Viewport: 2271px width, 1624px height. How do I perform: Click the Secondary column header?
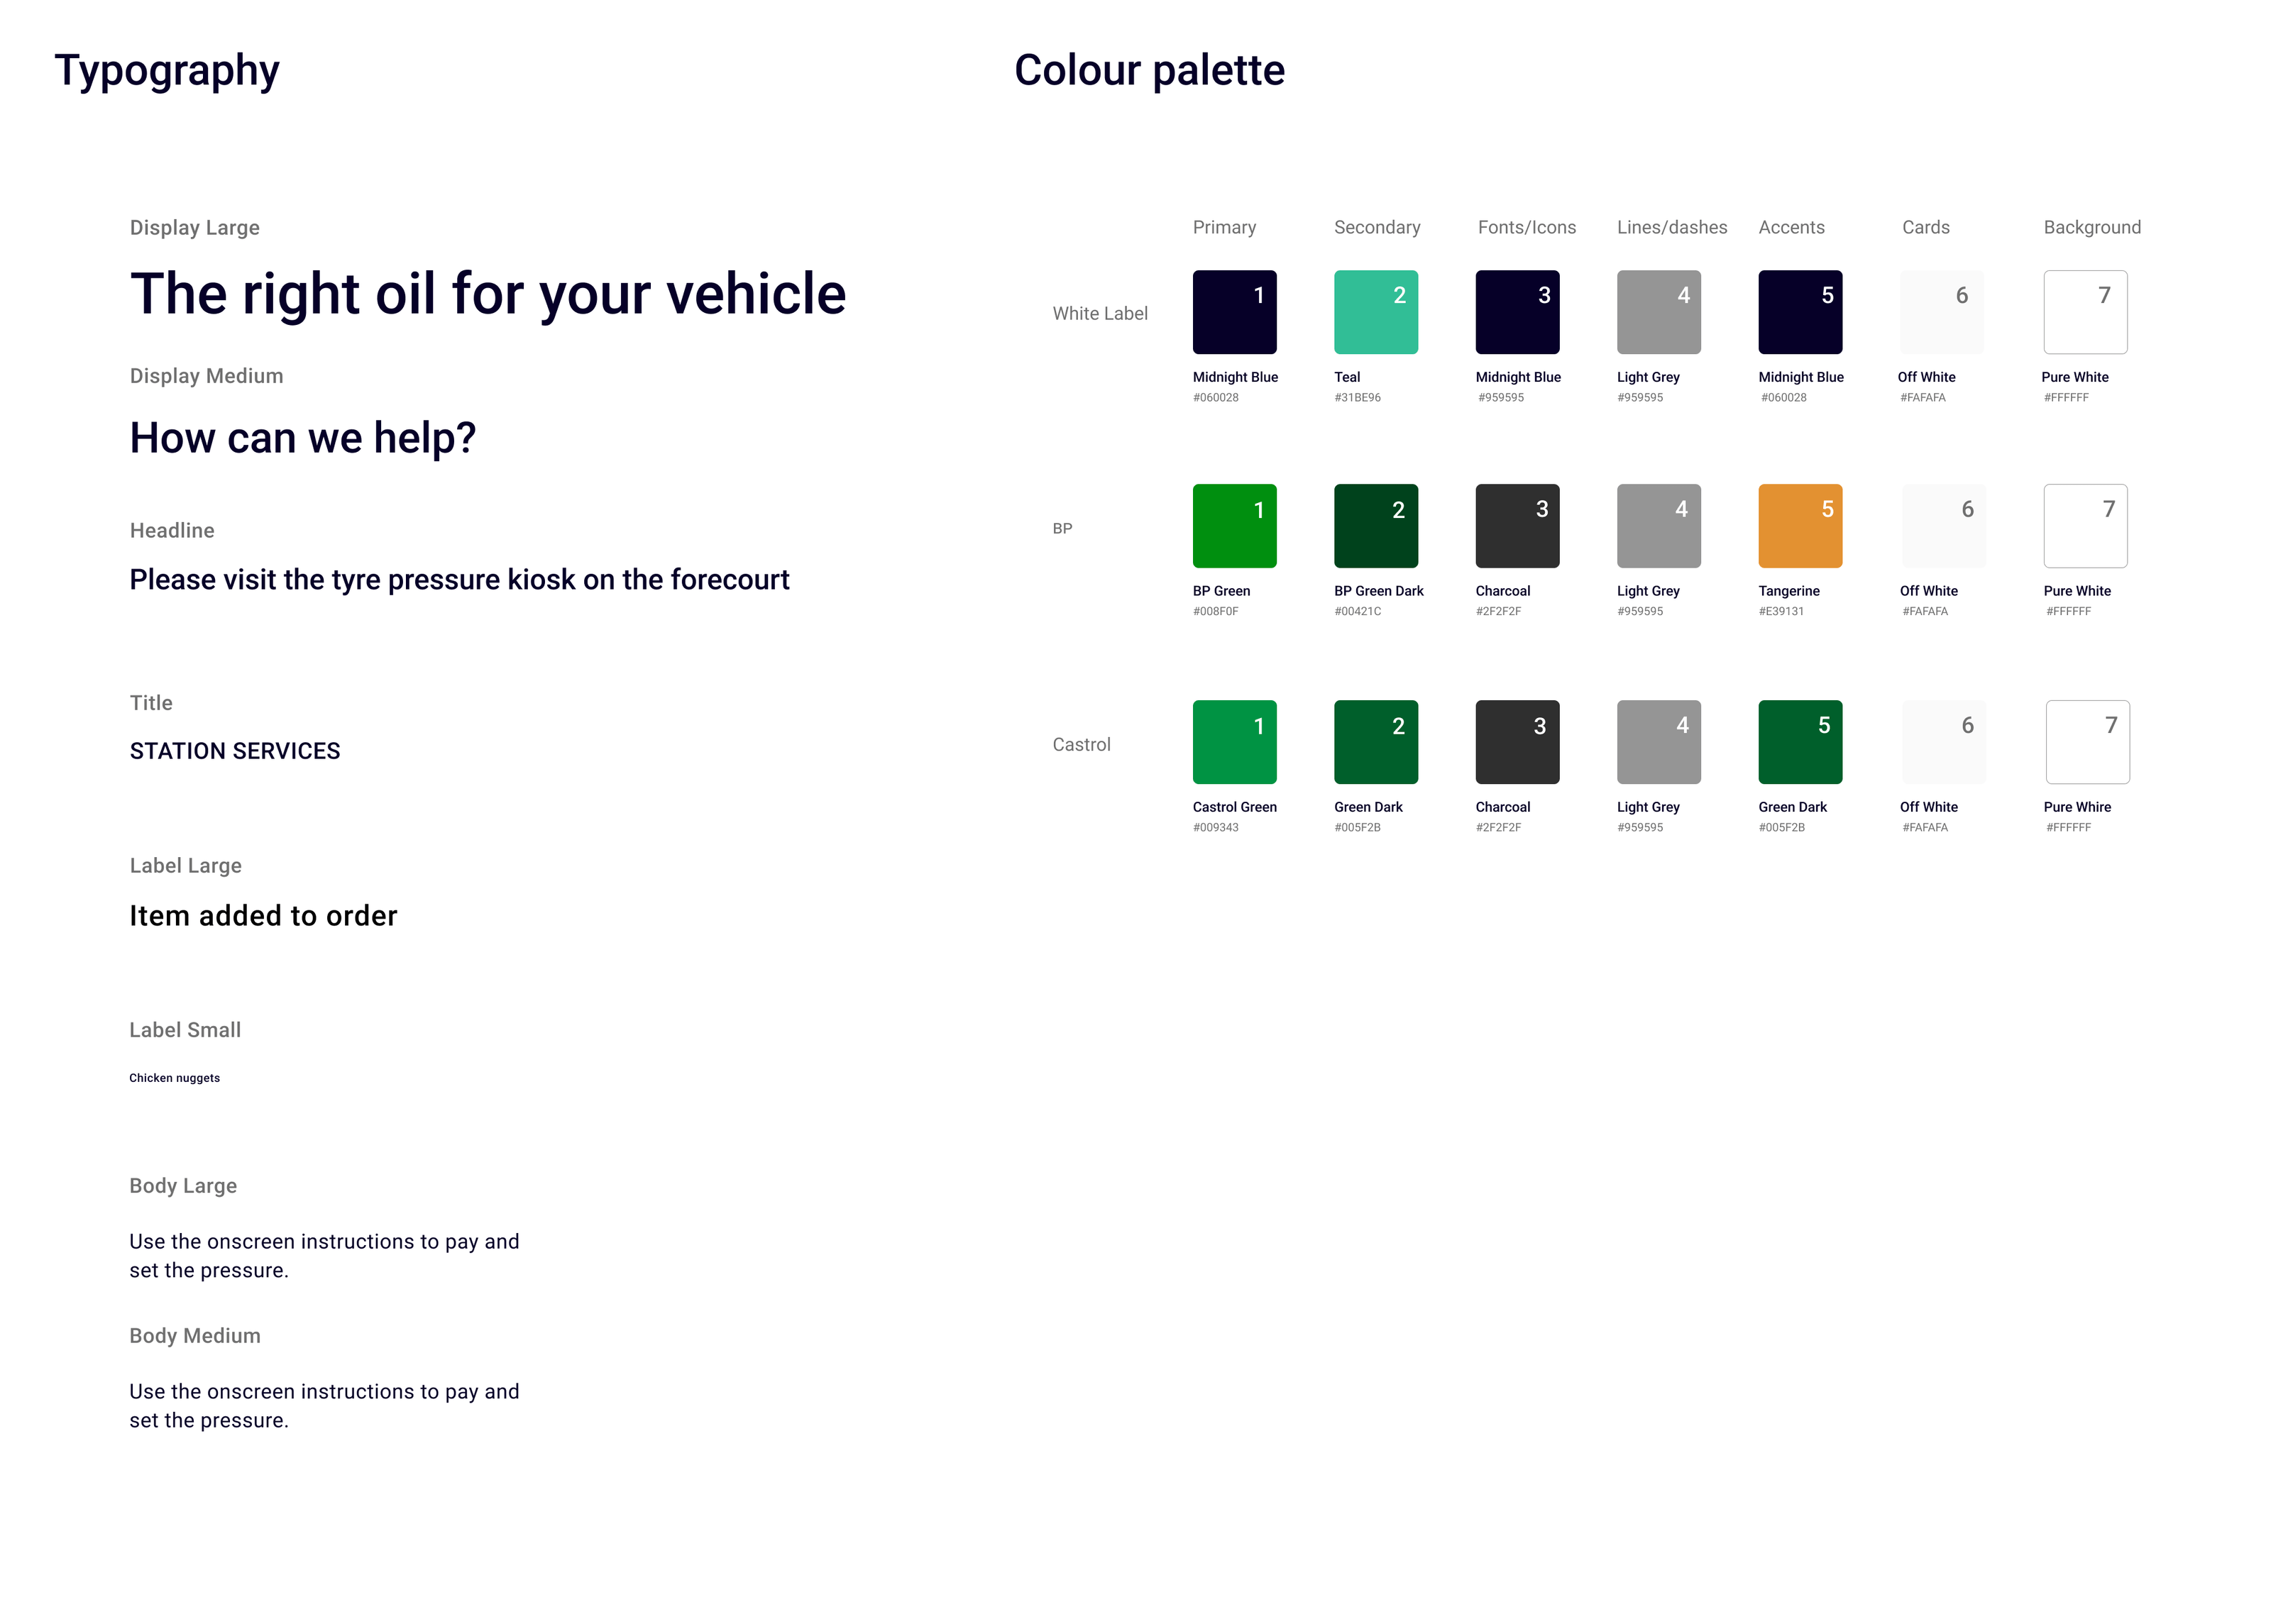point(1377,228)
